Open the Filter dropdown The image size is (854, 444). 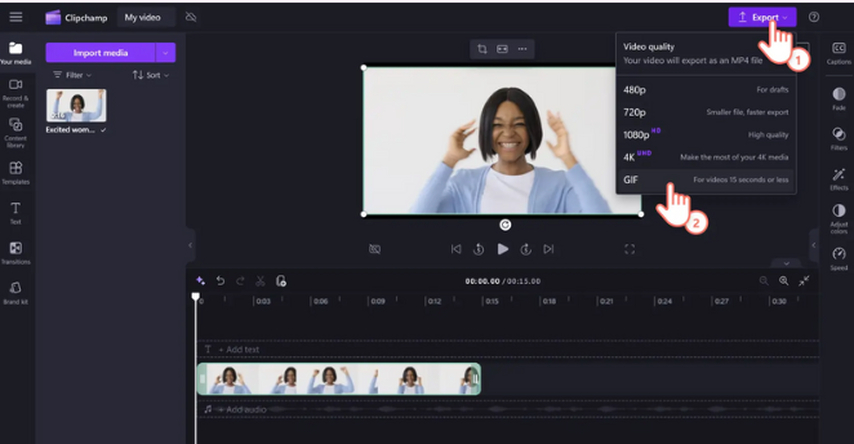[x=72, y=75]
